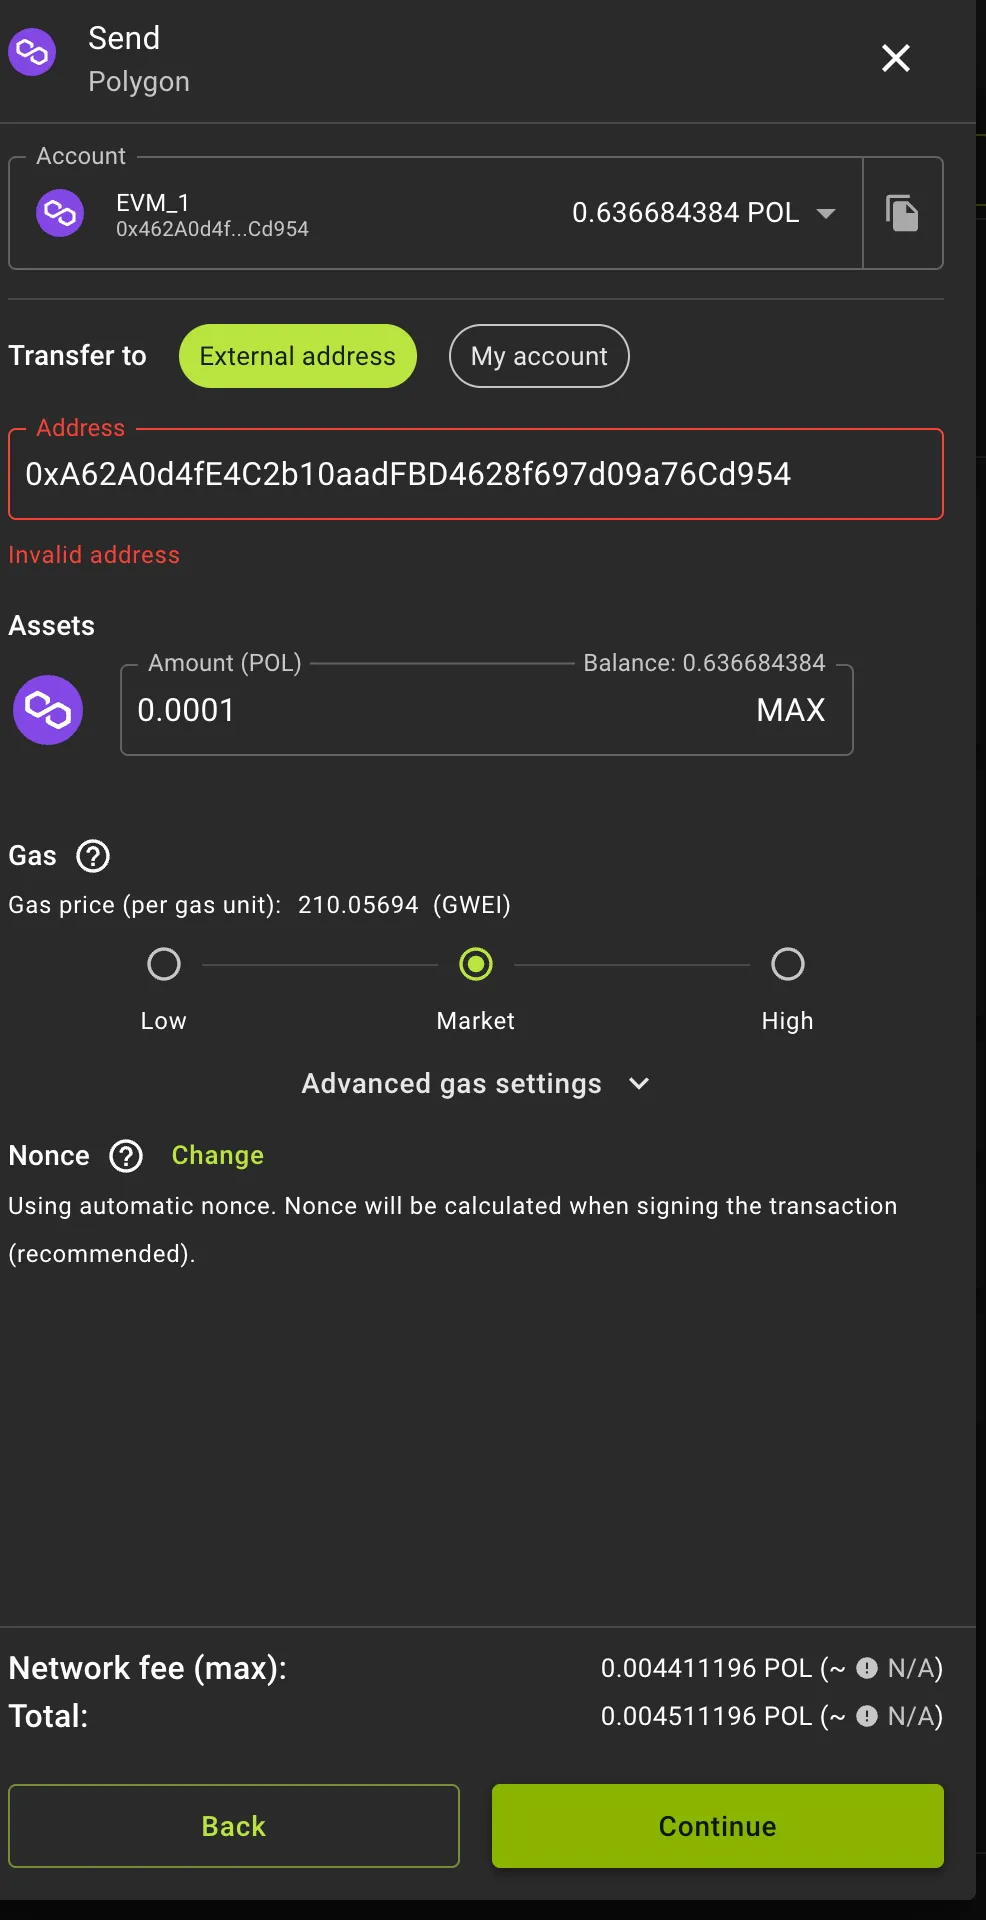Copy account address with the copy icon
This screenshot has height=1920, width=986.
pos(902,213)
